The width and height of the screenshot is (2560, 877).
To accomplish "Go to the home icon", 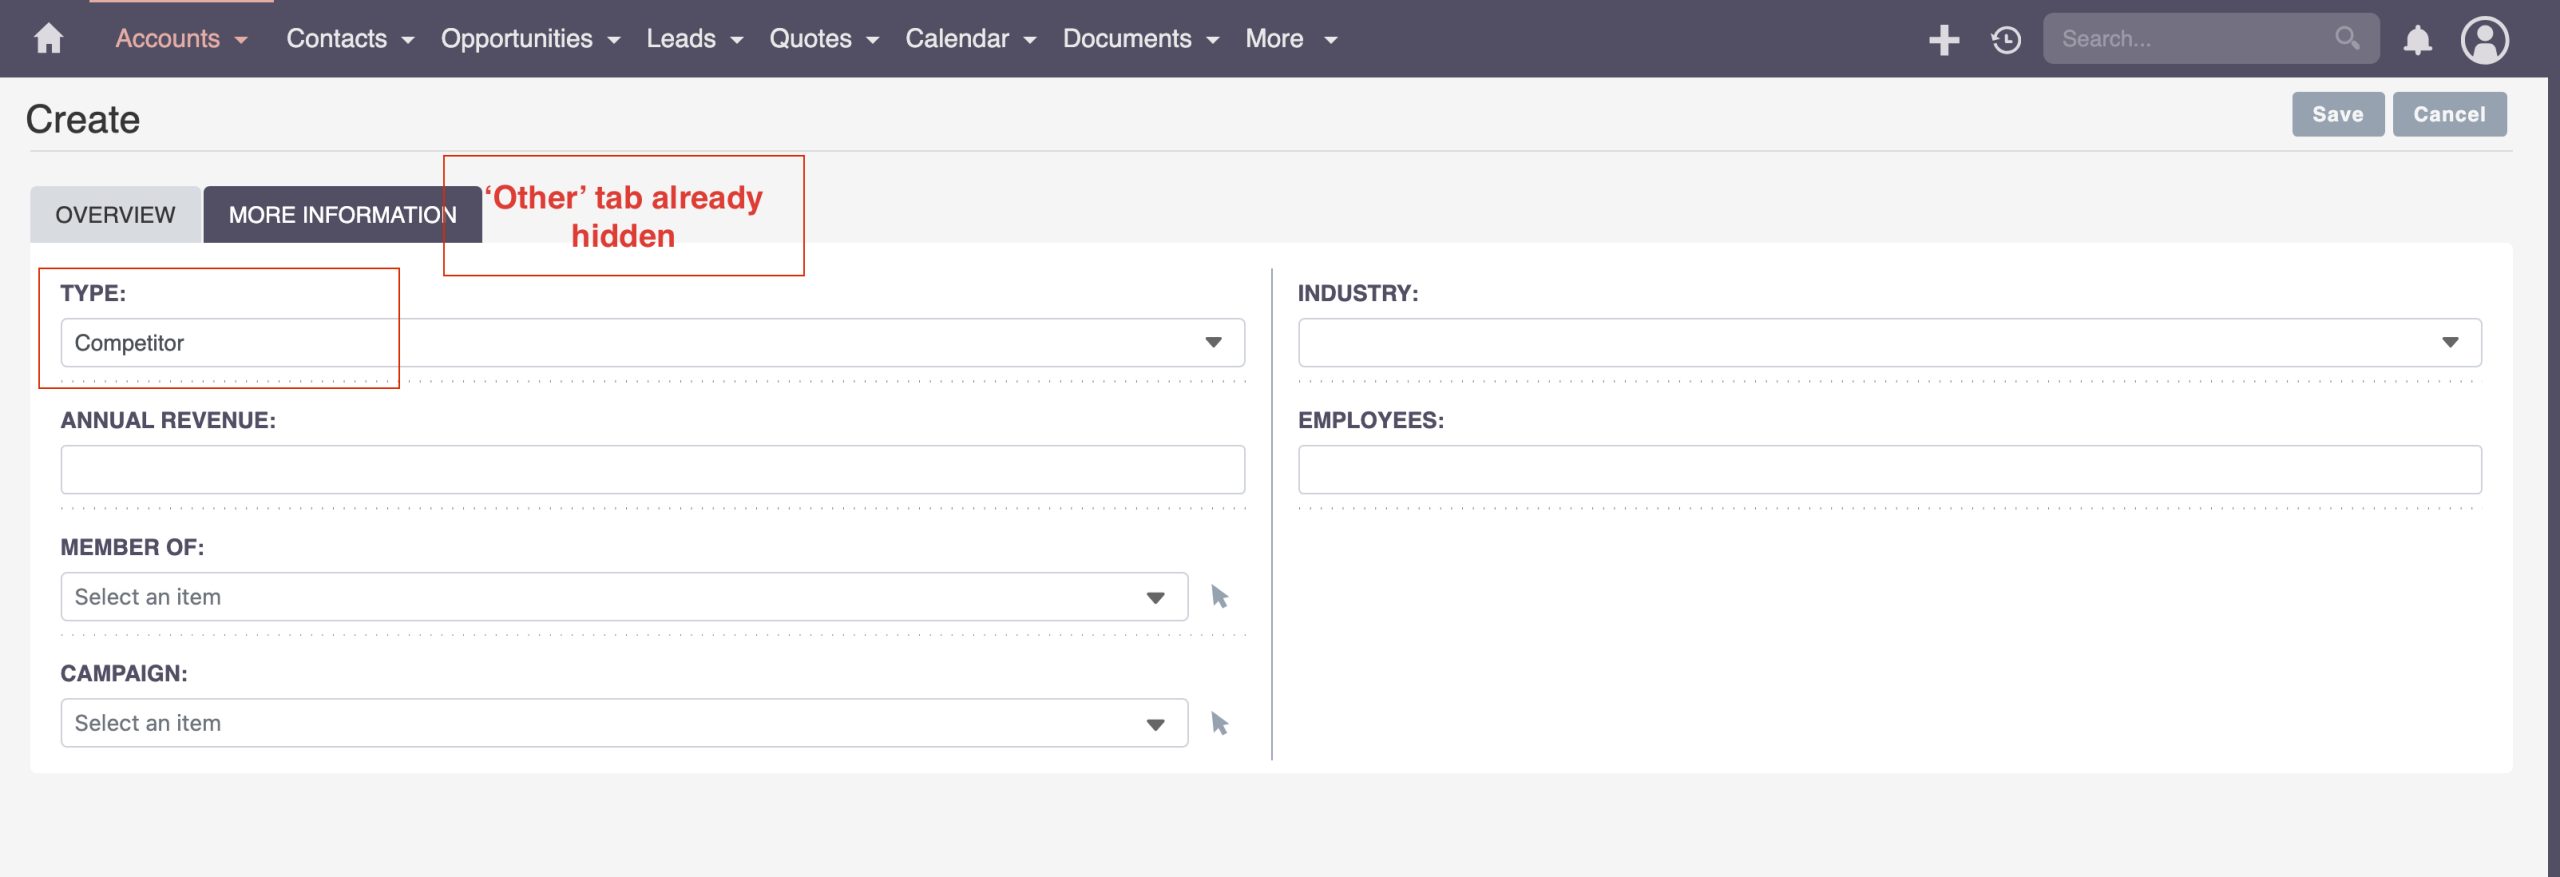I will [48, 39].
